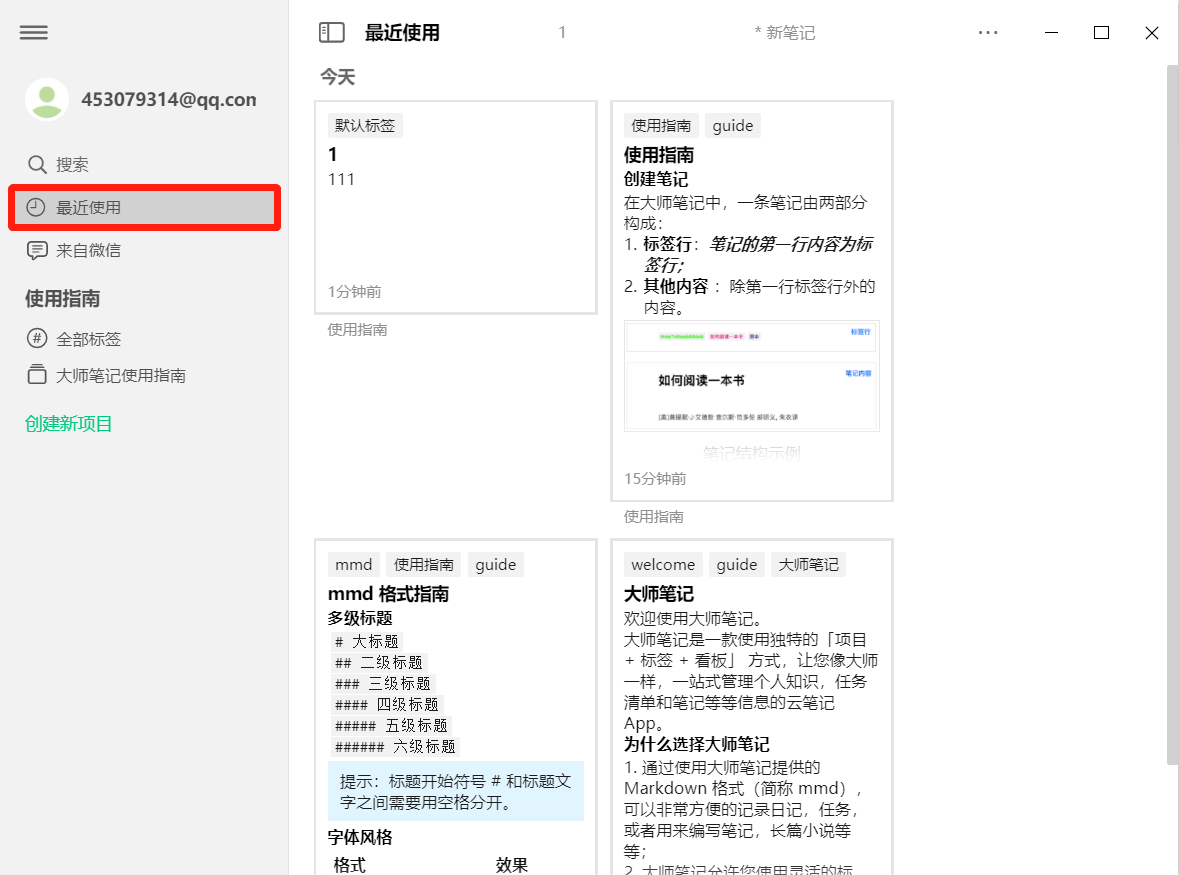The image size is (1179, 875).
Task: Click the mmd tag
Action: [353, 565]
